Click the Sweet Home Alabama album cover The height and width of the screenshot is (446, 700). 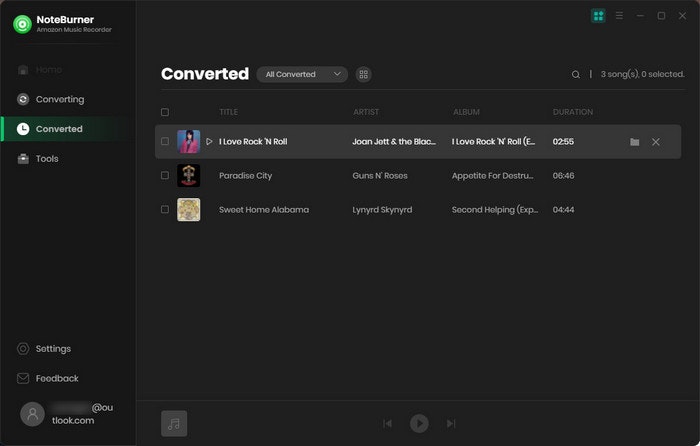point(188,209)
